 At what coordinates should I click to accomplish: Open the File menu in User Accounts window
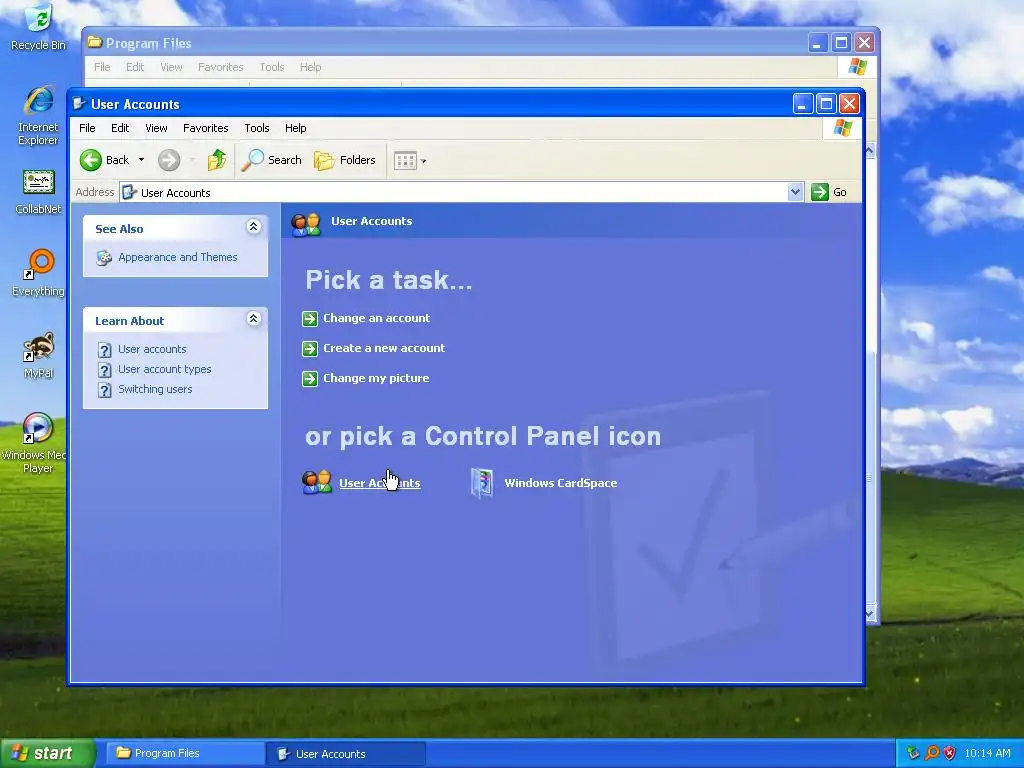coord(87,128)
